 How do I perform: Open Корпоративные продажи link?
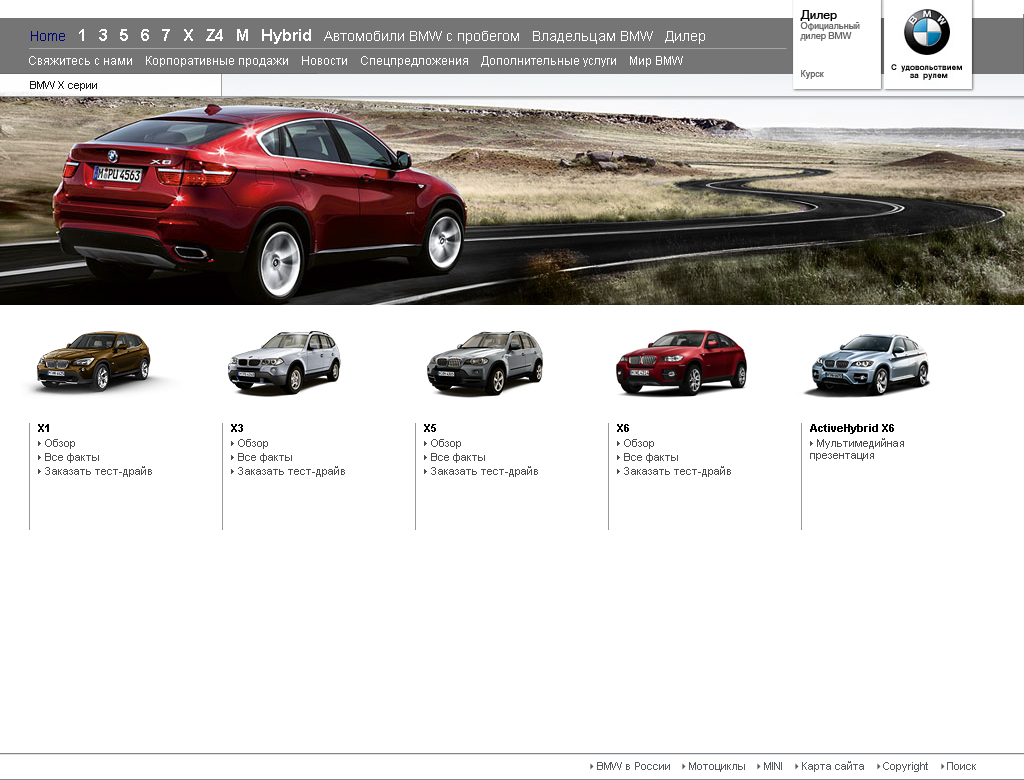(x=217, y=61)
